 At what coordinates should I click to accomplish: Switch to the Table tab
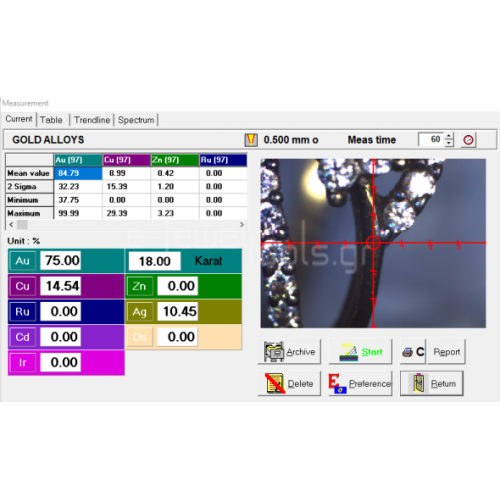[51, 120]
